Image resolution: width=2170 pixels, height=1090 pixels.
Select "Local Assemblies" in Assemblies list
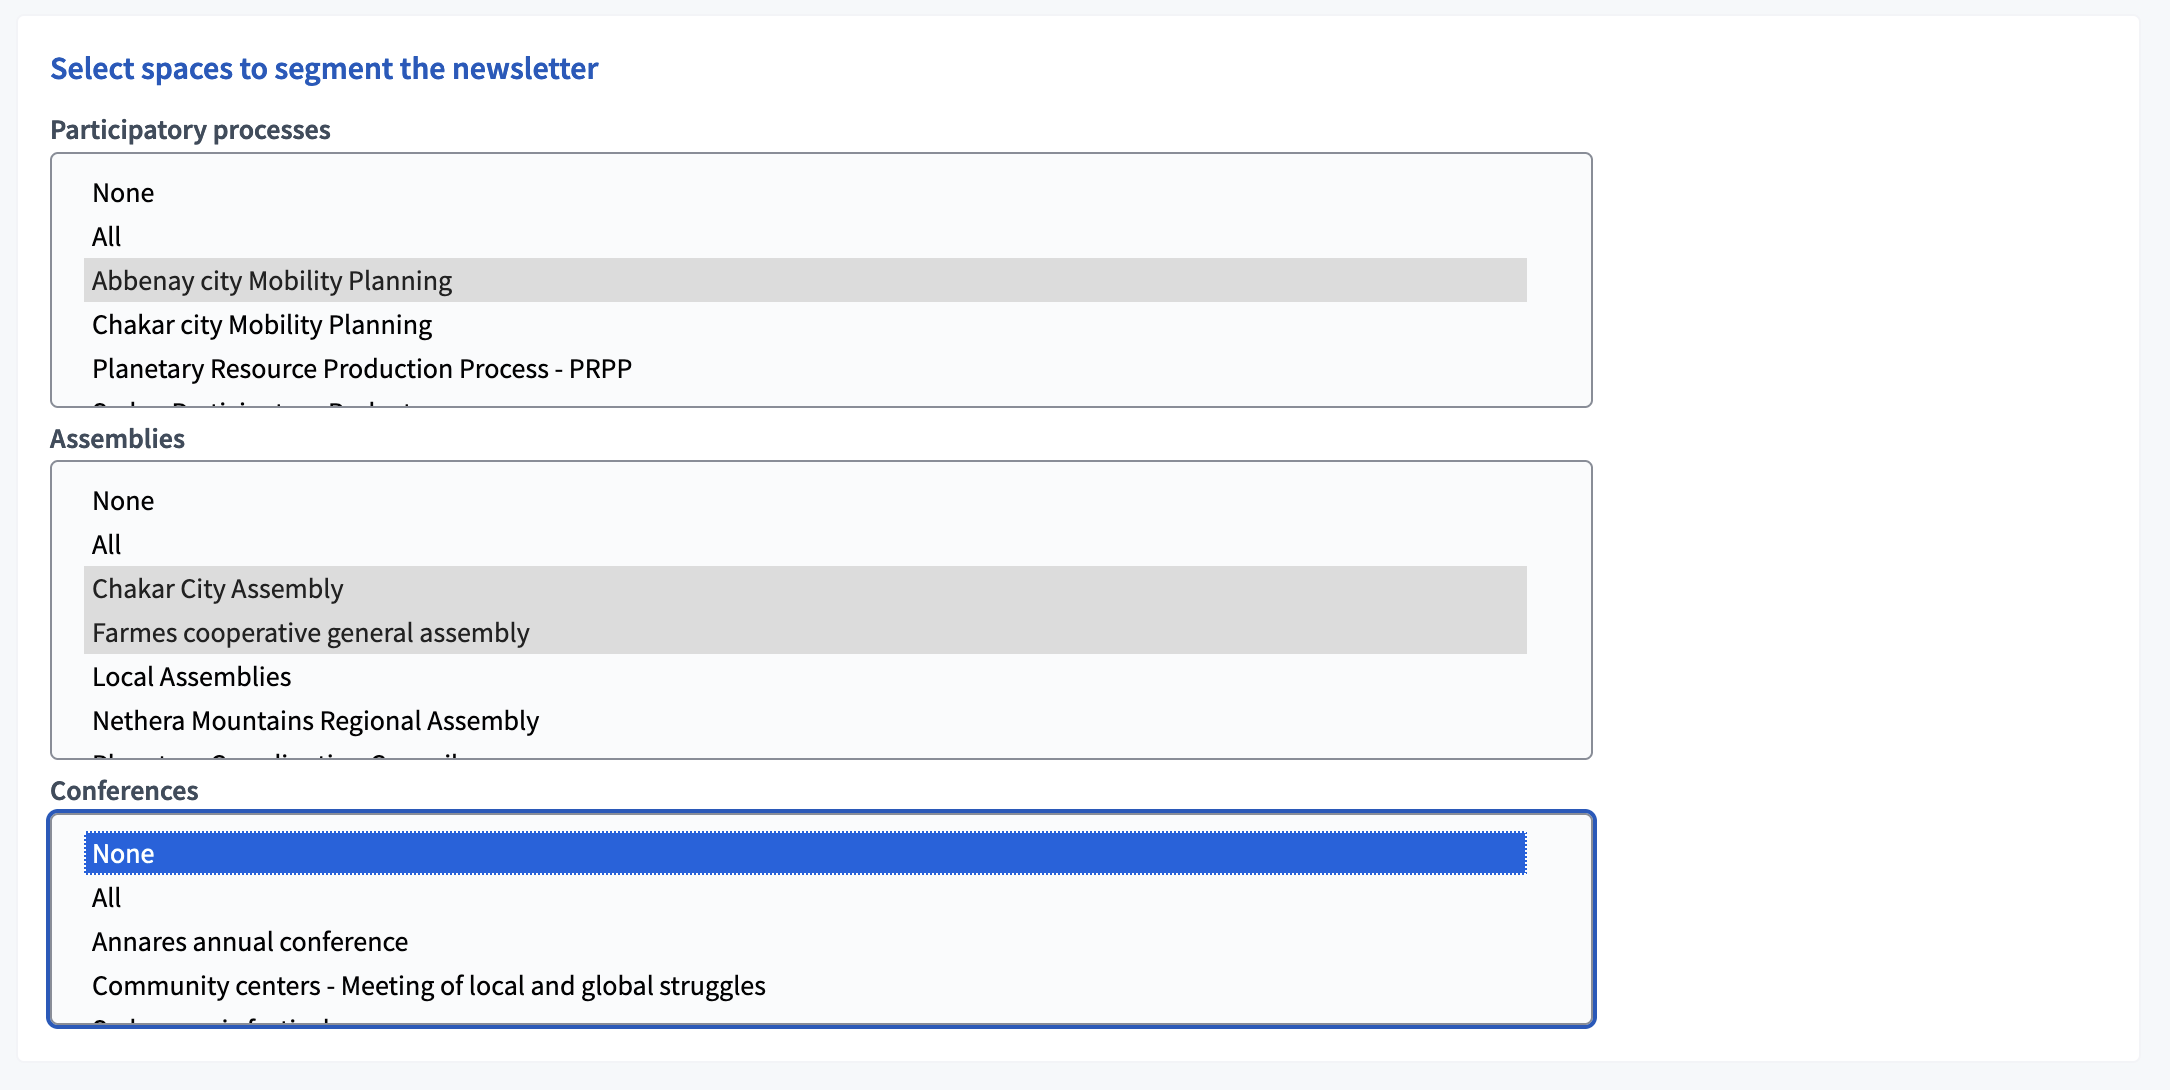pyautogui.click(x=191, y=676)
